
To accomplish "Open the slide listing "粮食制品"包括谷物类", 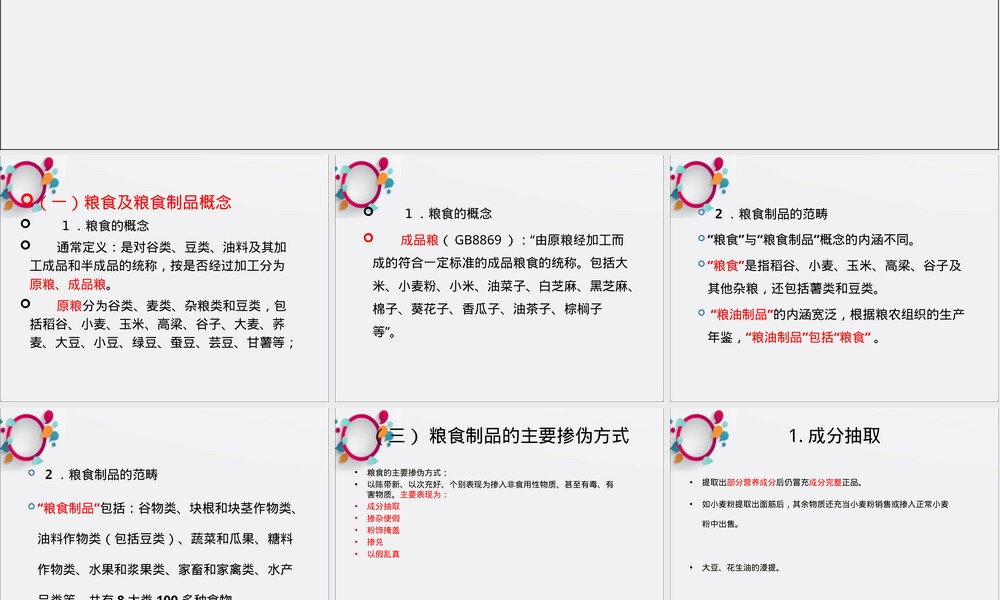I will (x=164, y=504).
